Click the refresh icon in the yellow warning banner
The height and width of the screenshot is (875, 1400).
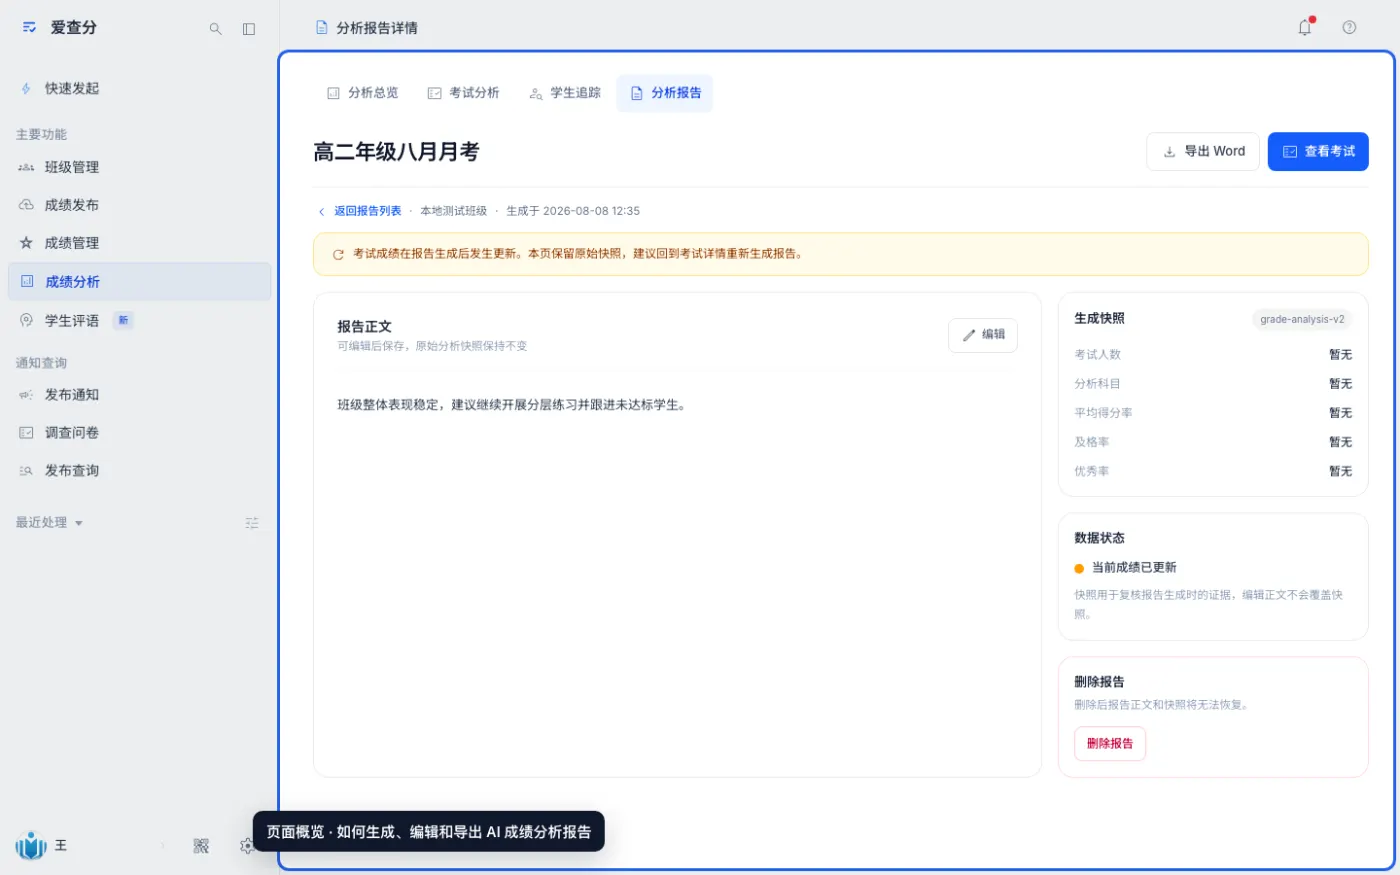[338, 254]
